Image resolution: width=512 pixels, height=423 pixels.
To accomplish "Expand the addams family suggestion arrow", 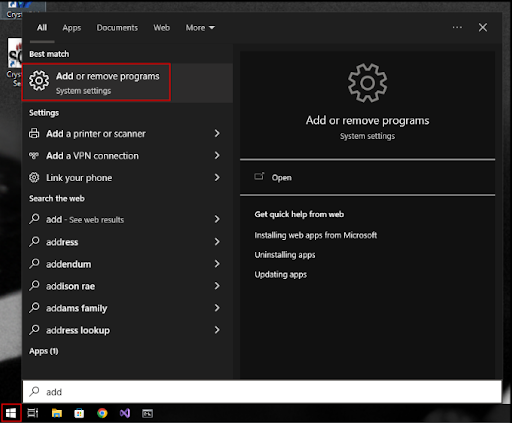I will (x=217, y=308).
